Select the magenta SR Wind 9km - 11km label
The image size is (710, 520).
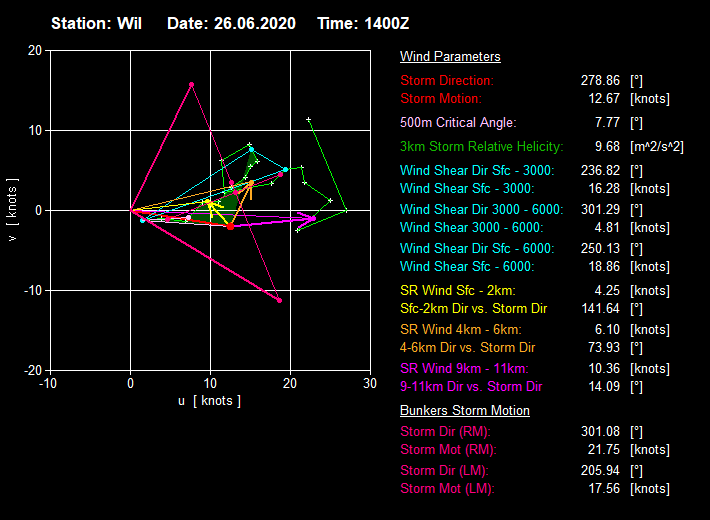tap(464, 368)
